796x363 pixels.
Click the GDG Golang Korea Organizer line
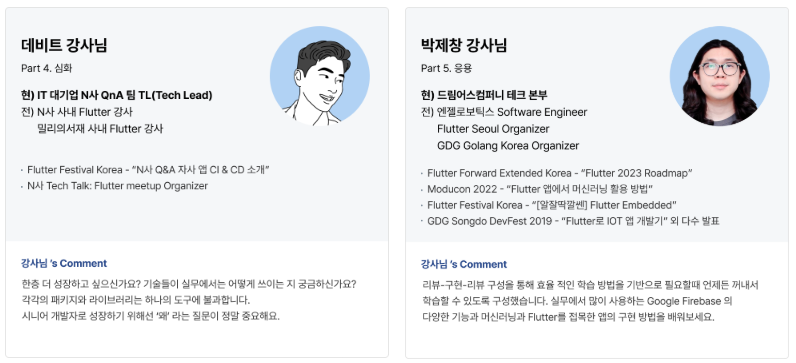(508, 146)
